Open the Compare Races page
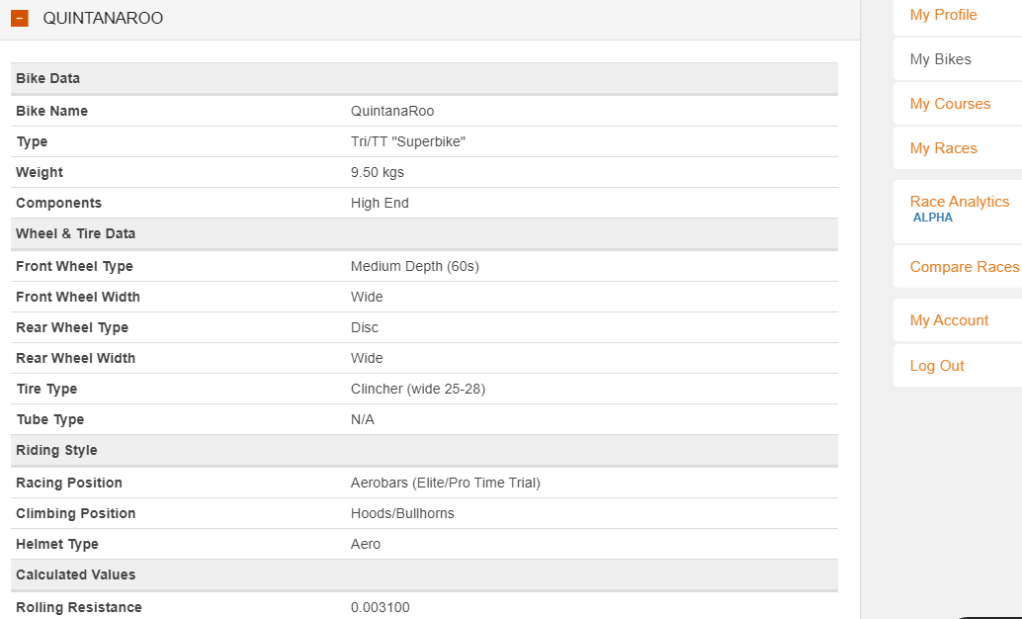The width and height of the screenshot is (1022, 619). 964,267
